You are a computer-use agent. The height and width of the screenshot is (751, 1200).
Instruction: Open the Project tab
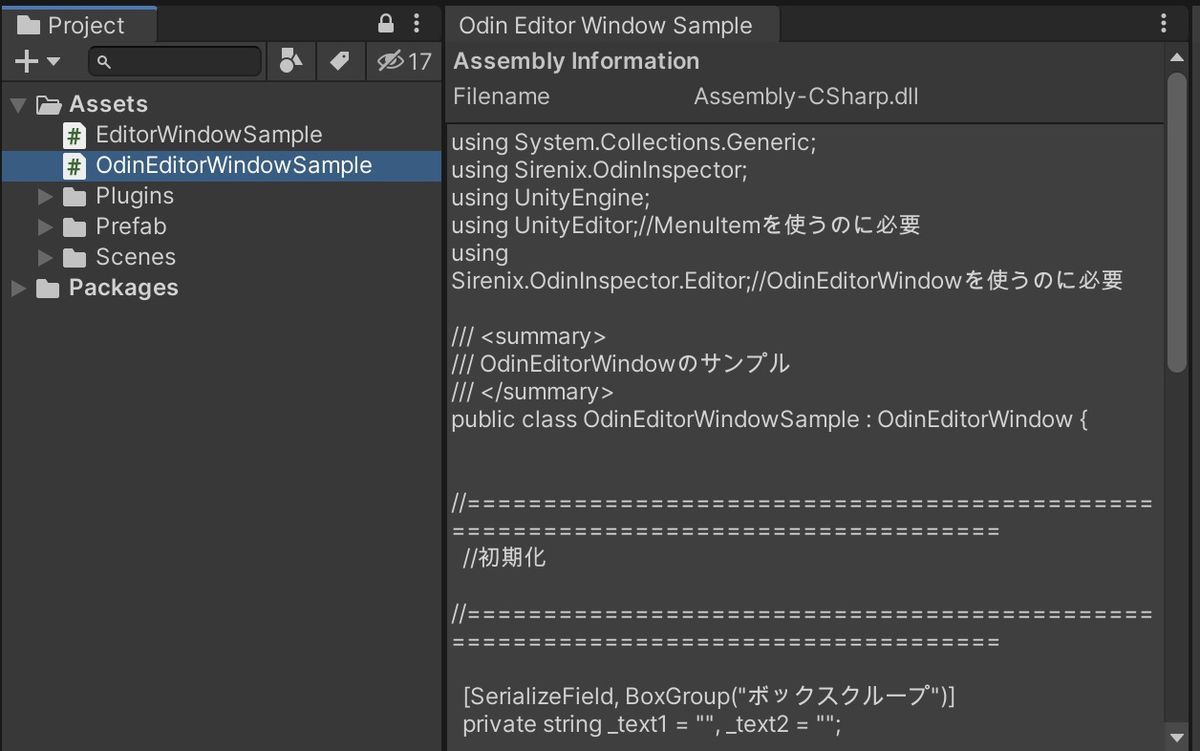click(x=79, y=25)
